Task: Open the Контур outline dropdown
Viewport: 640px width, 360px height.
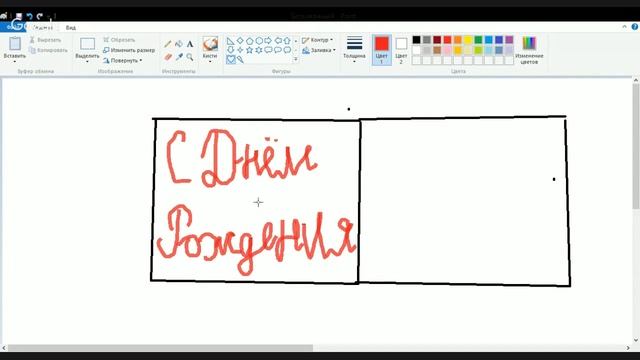Action: (318, 40)
